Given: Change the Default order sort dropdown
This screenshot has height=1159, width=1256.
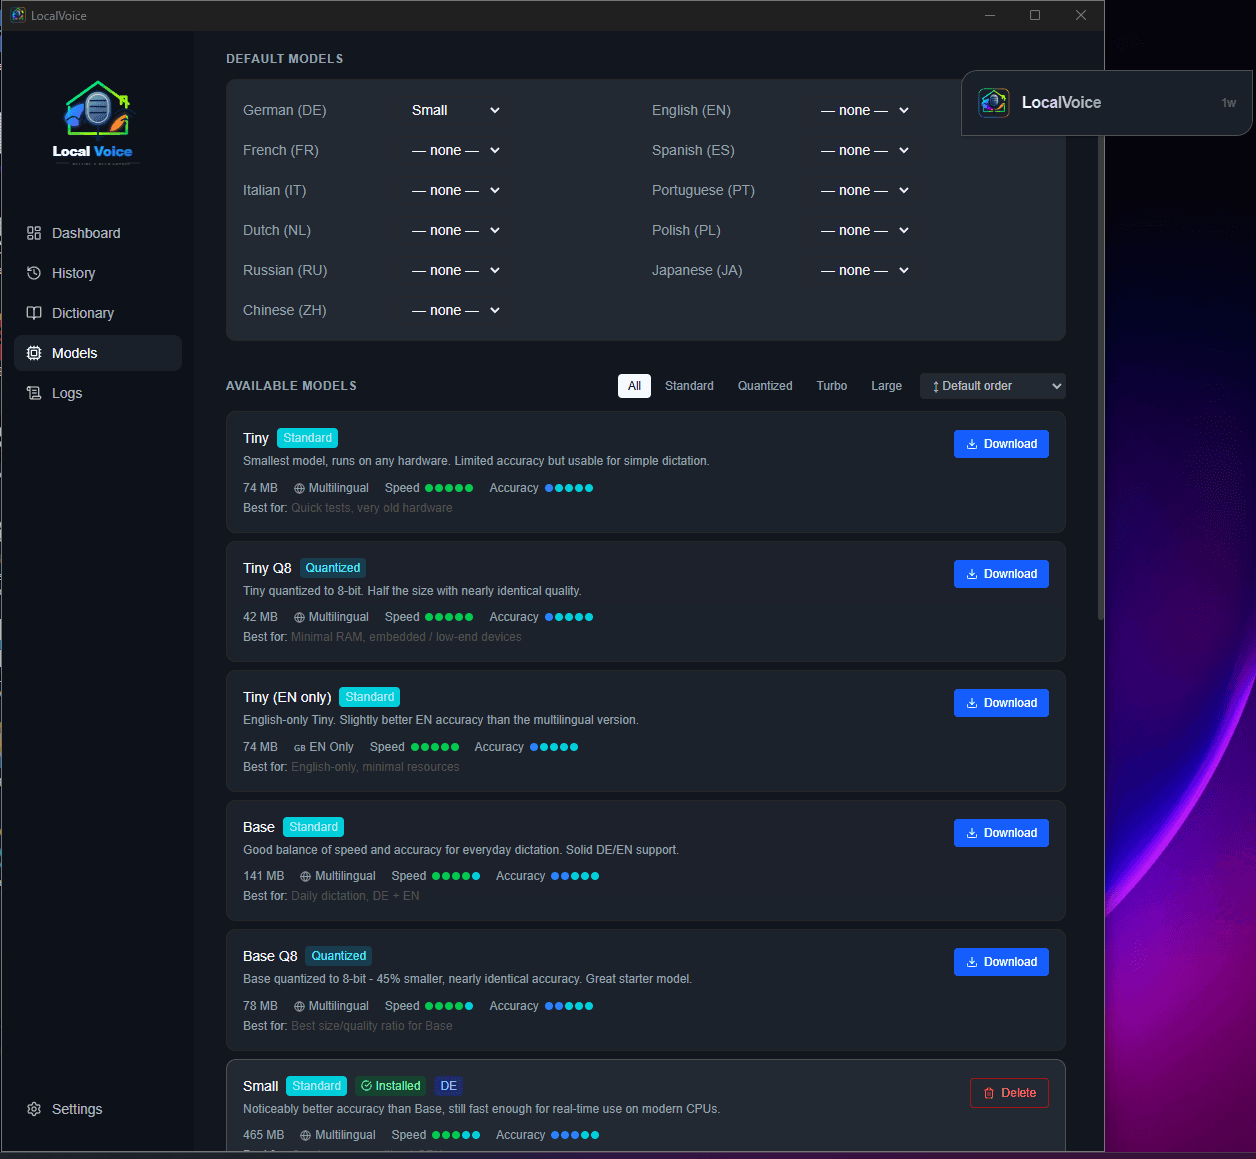Looking at the screenshot, I should click(x=992, y=385).
